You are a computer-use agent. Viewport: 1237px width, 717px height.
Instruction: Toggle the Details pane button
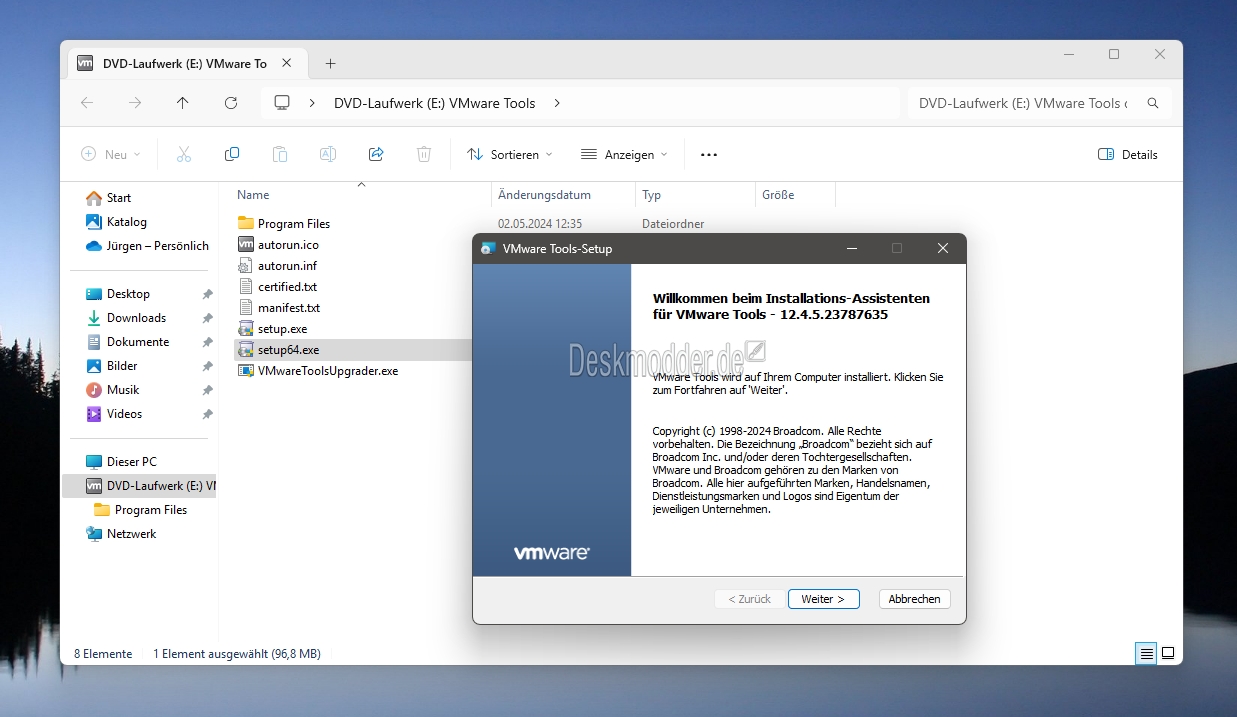[x=1128, y=154]
